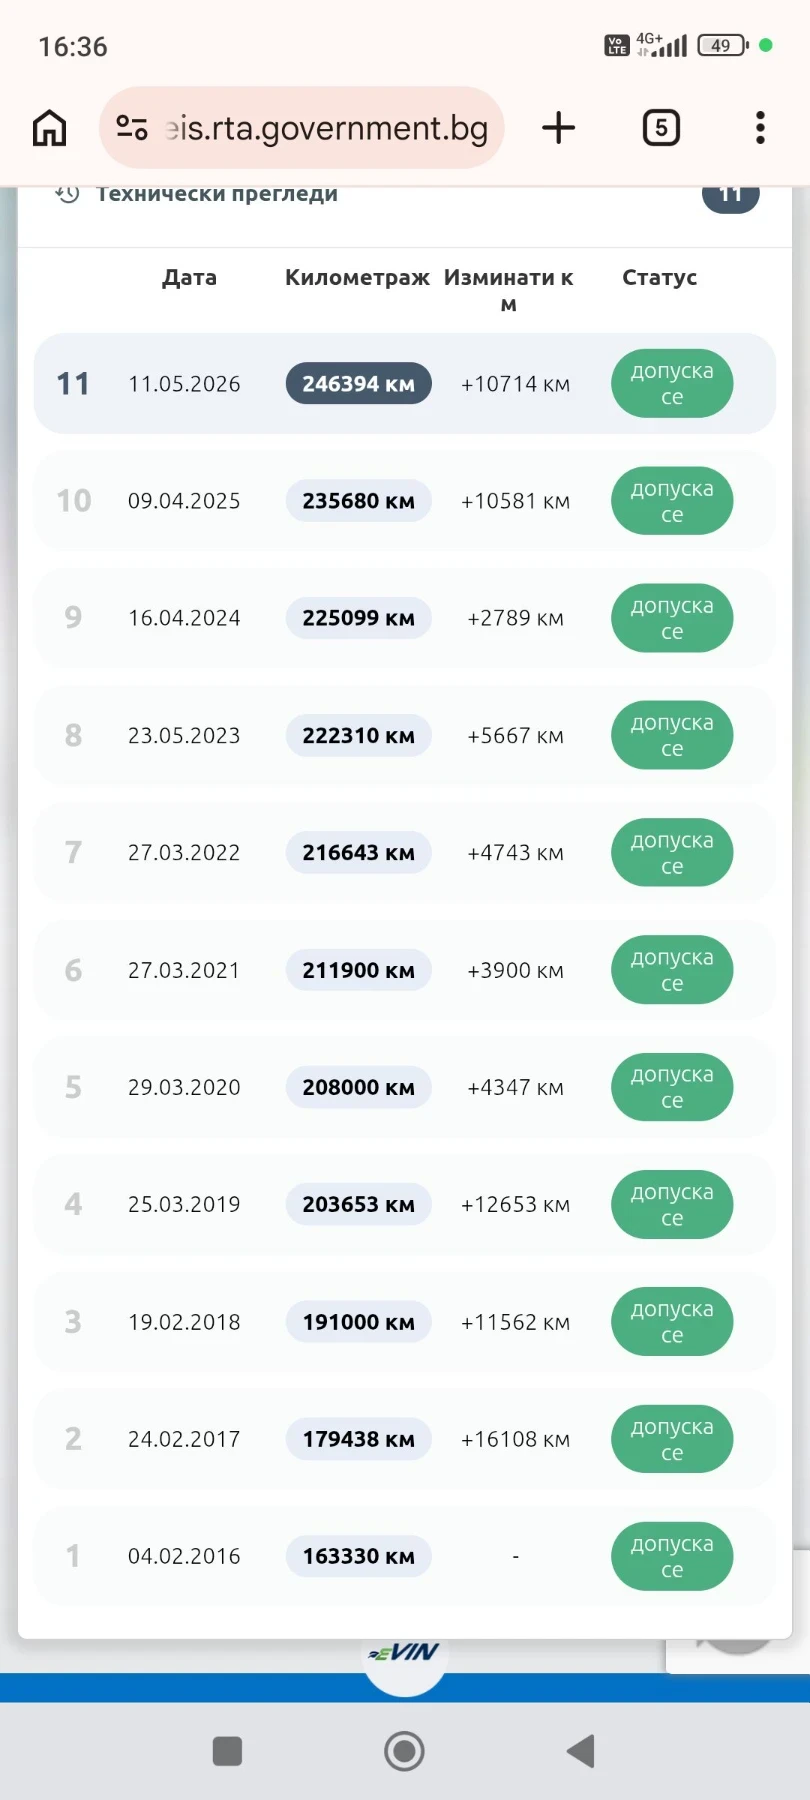
Task: Open tab switcher showing 5 tabs
Action: 661,128
